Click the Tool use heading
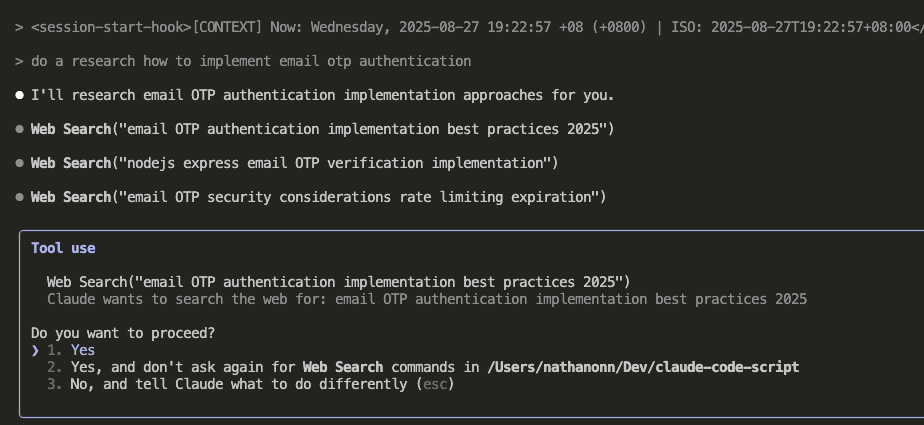Screen dimensions: 924x425 (63, 248)
